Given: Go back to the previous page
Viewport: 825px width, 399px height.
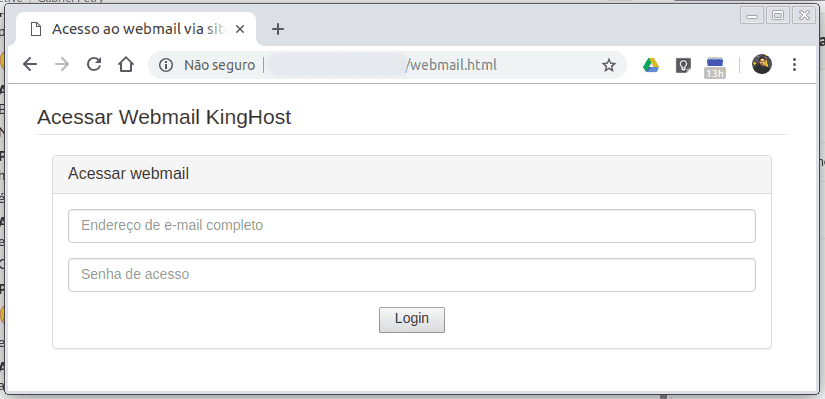Looking at the screenshot, I should pos(30,65).
